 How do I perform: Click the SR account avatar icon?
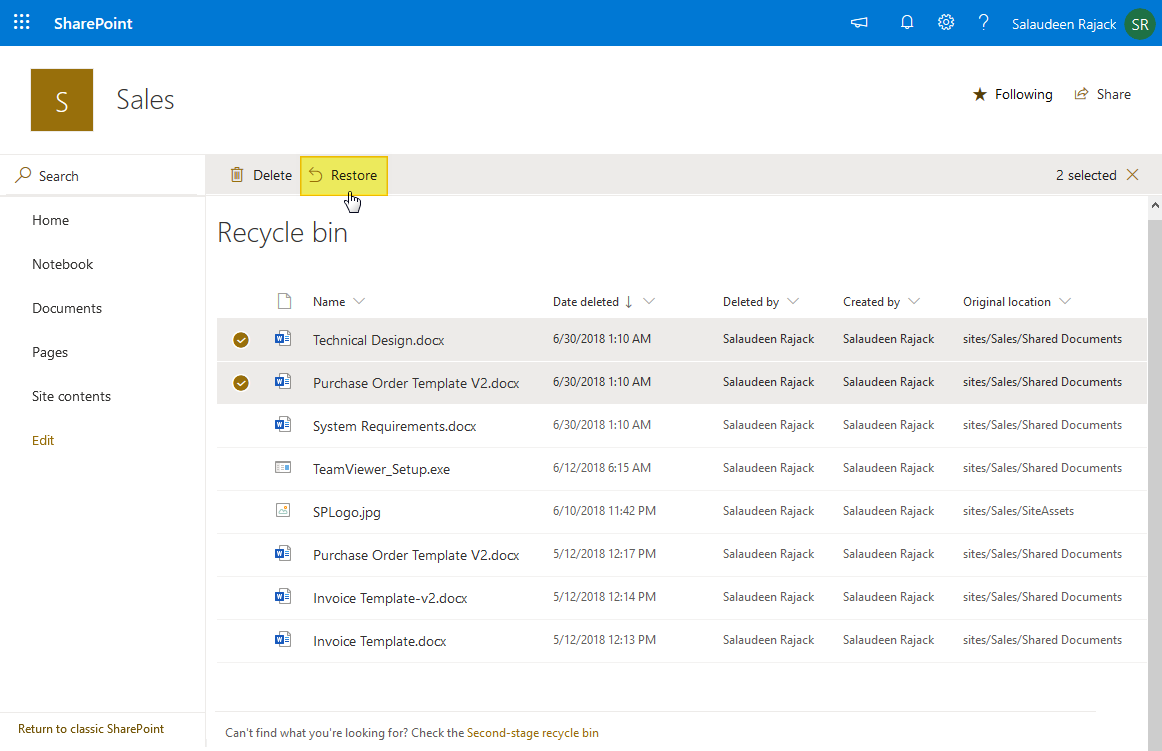1140,23
